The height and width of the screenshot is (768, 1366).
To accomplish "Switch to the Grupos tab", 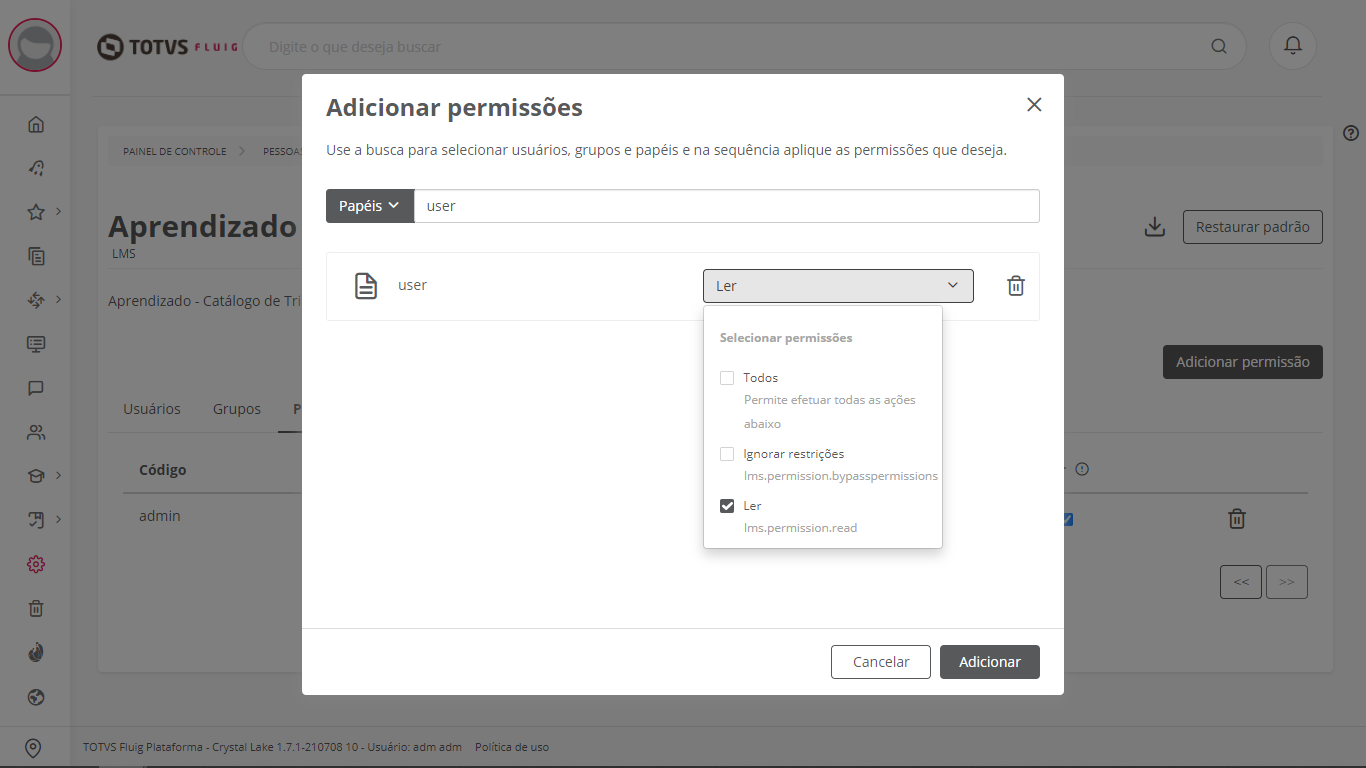I will (x=237, y=409).
